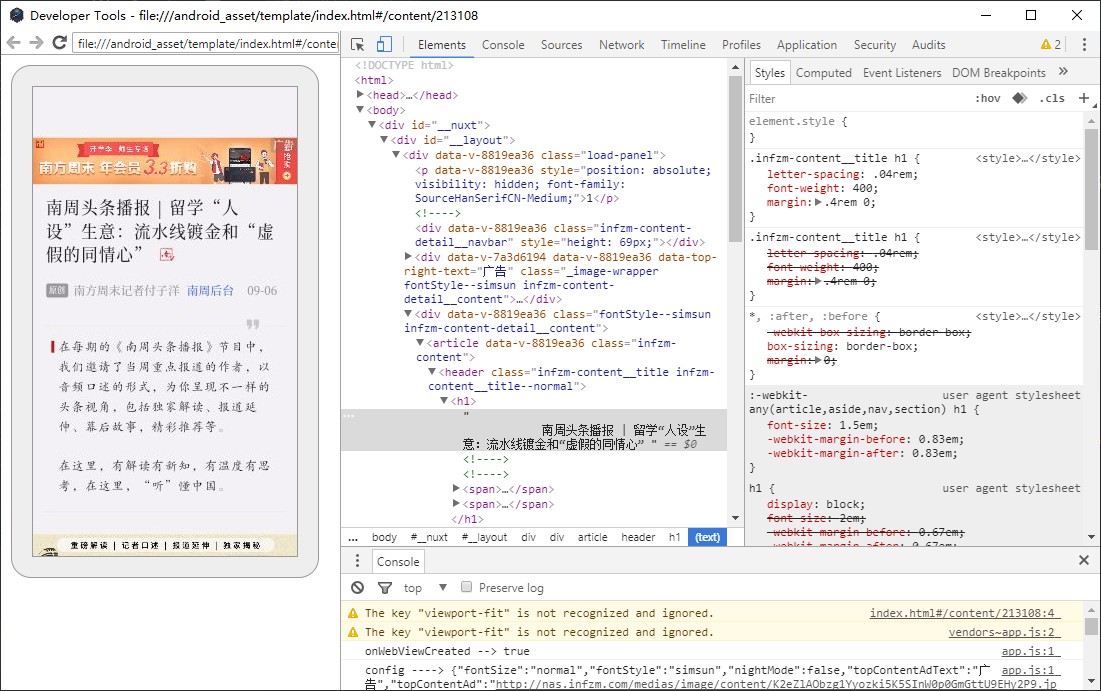Open the Console panel tab
1101x691 pixels.
503,44
